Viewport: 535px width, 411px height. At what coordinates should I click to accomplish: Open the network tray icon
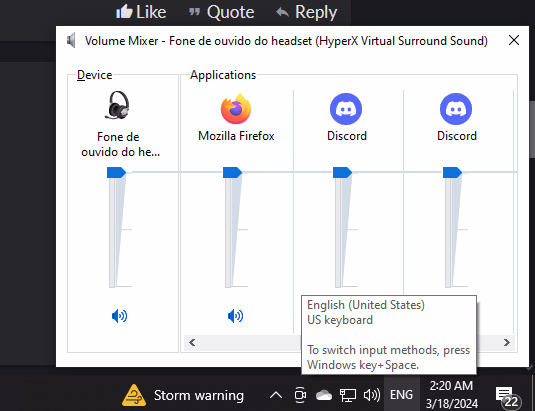[348, 395]
